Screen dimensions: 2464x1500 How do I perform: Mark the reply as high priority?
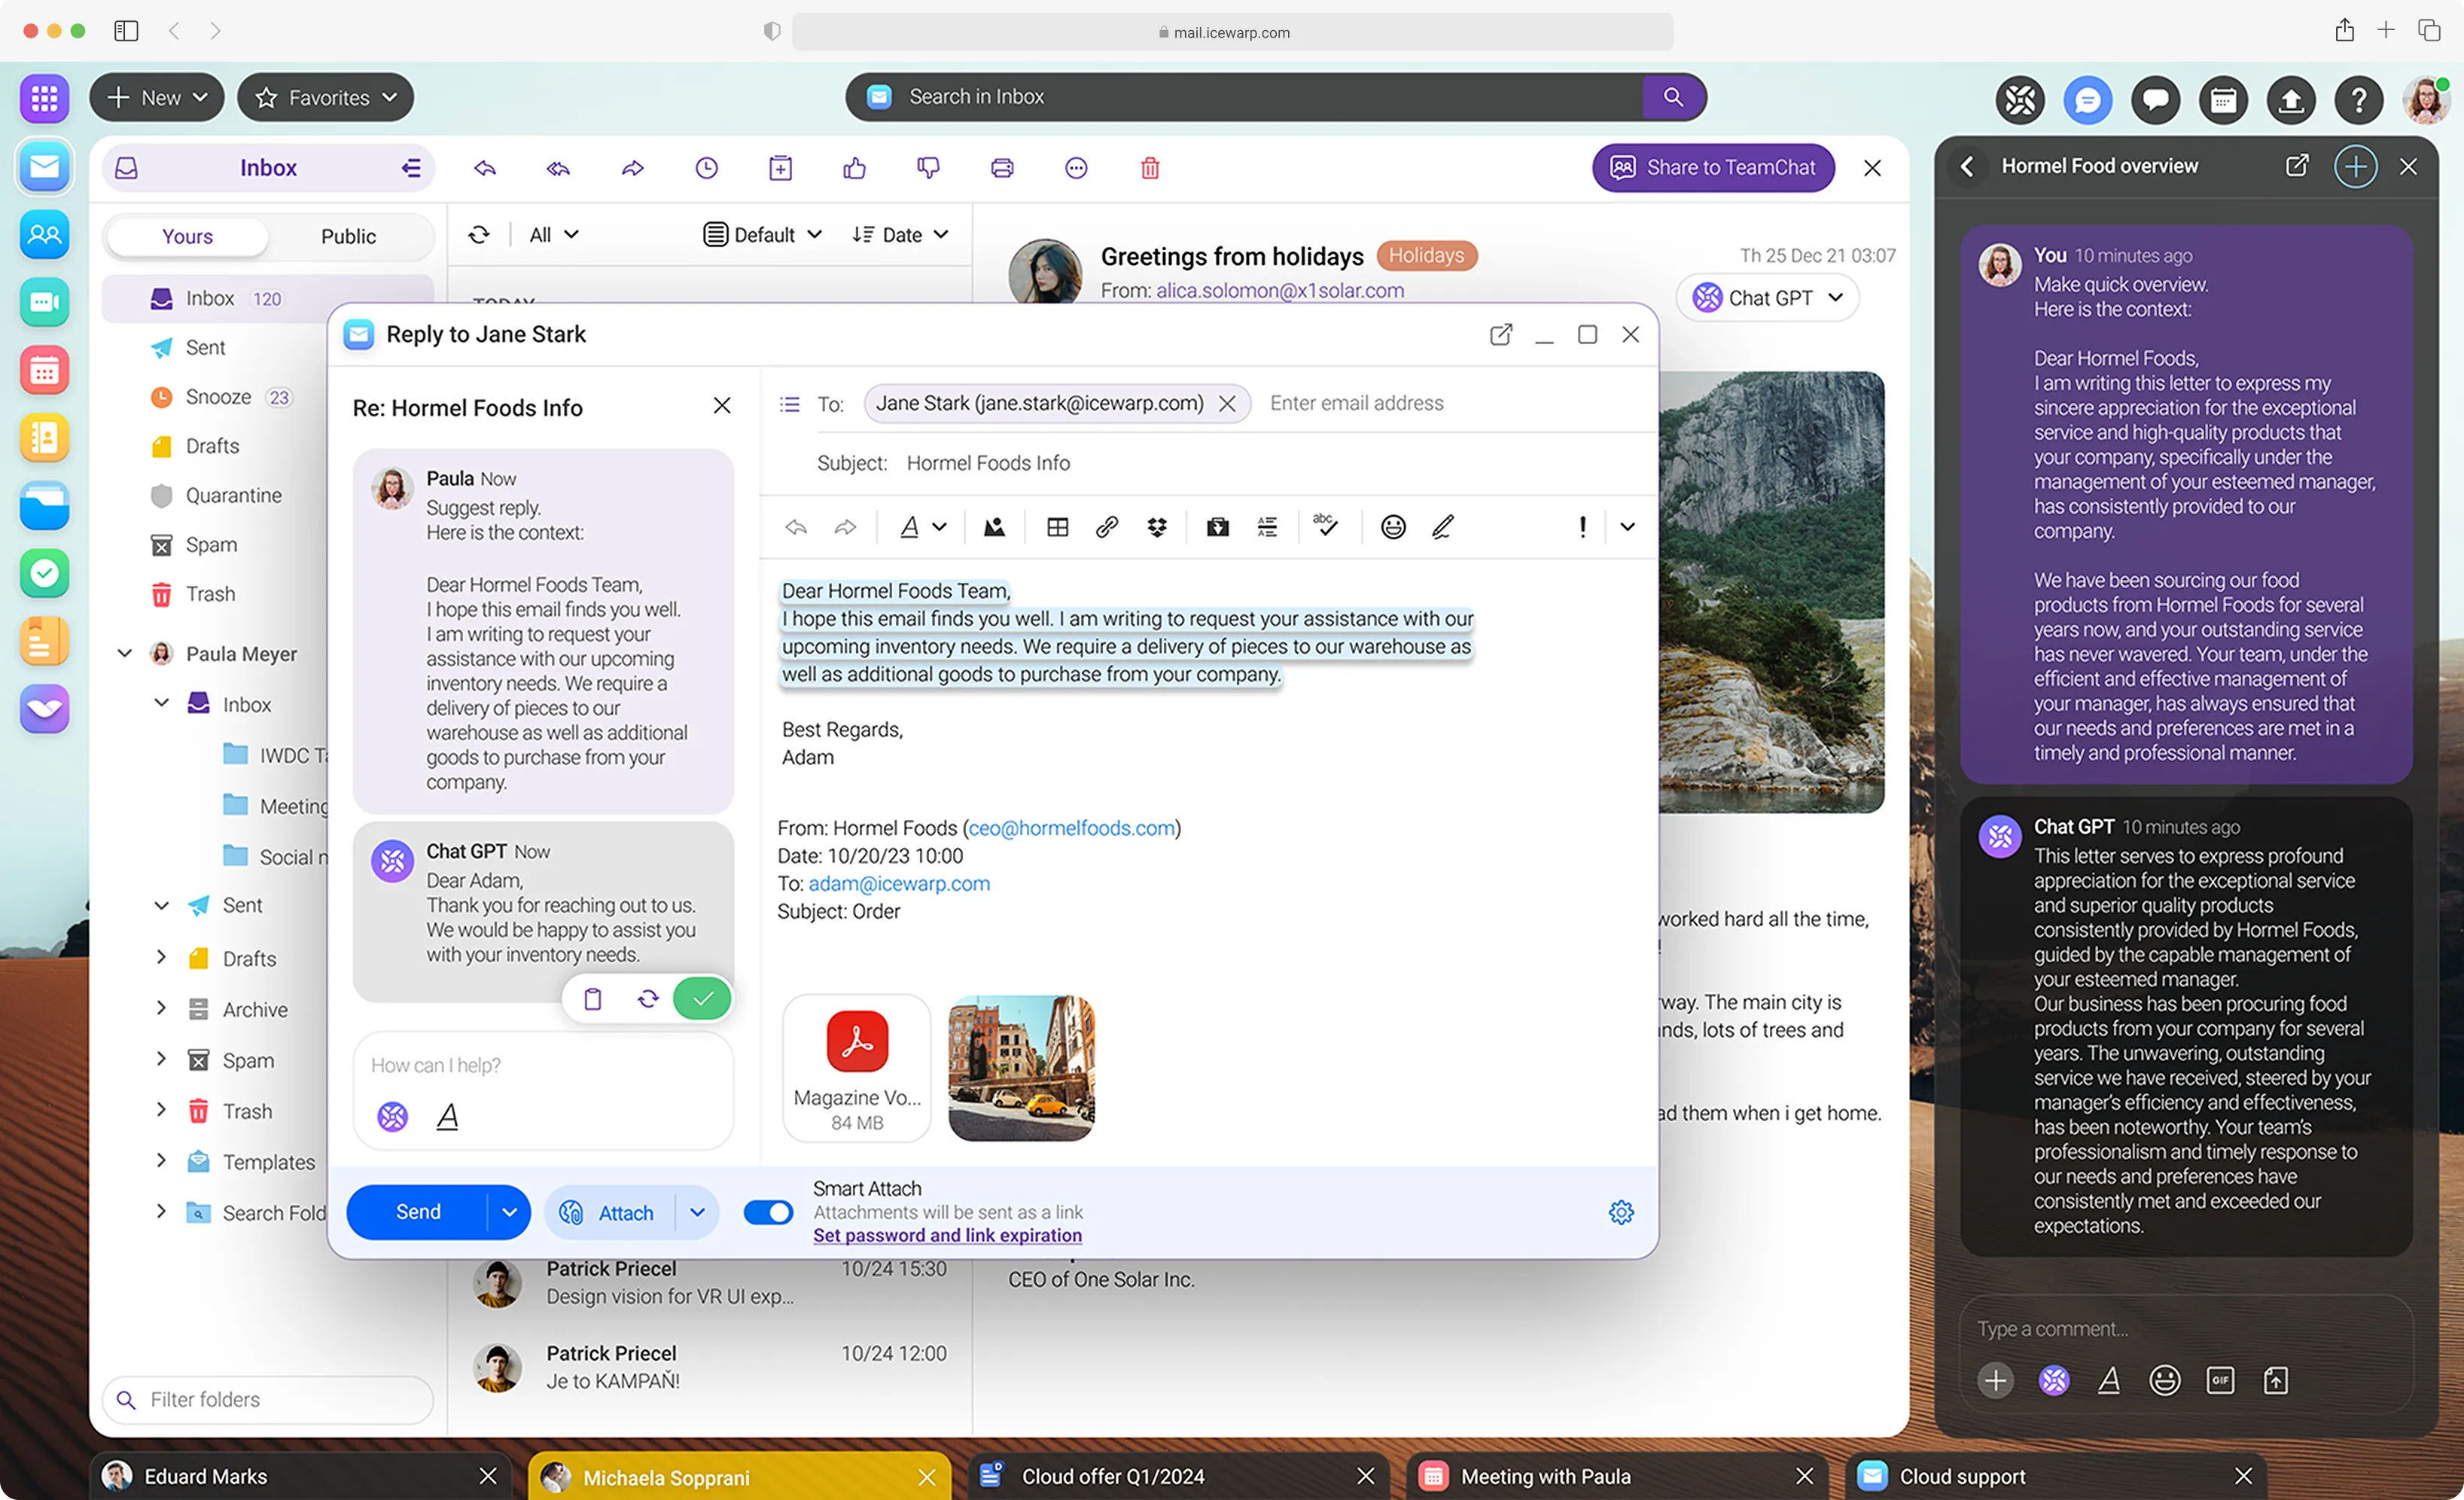(1582, 527)
